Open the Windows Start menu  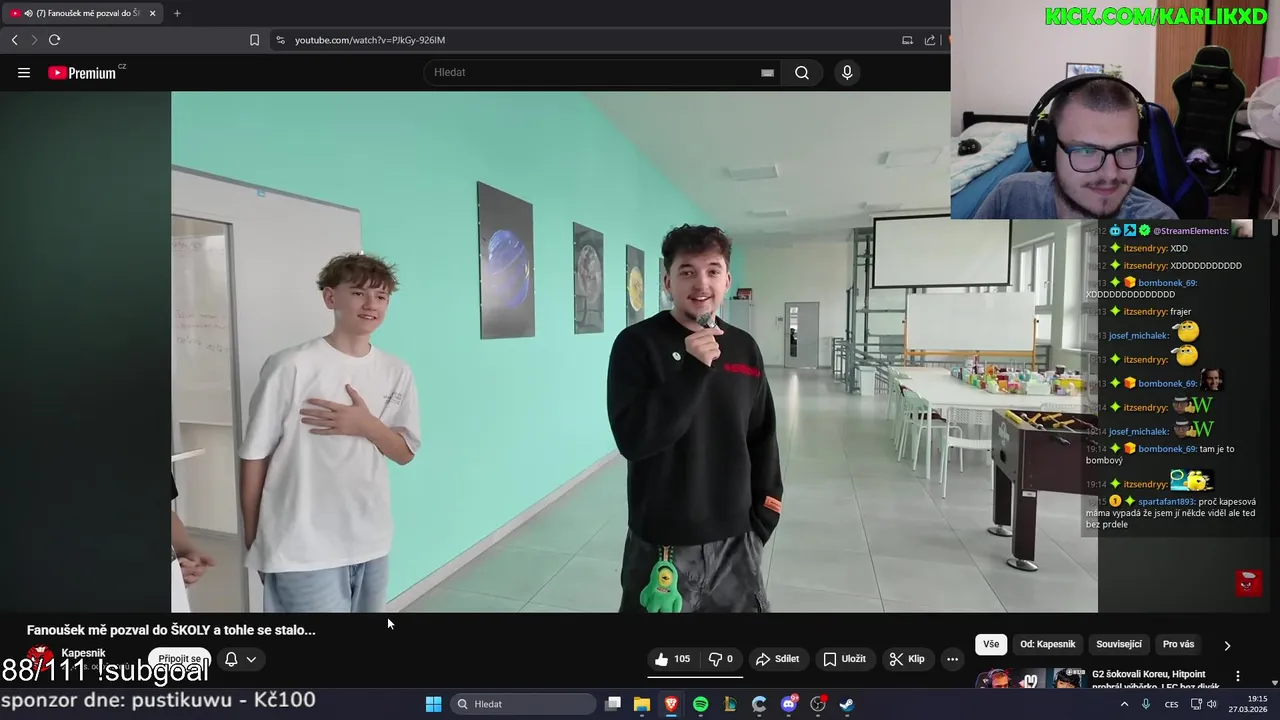click(433, 704)
